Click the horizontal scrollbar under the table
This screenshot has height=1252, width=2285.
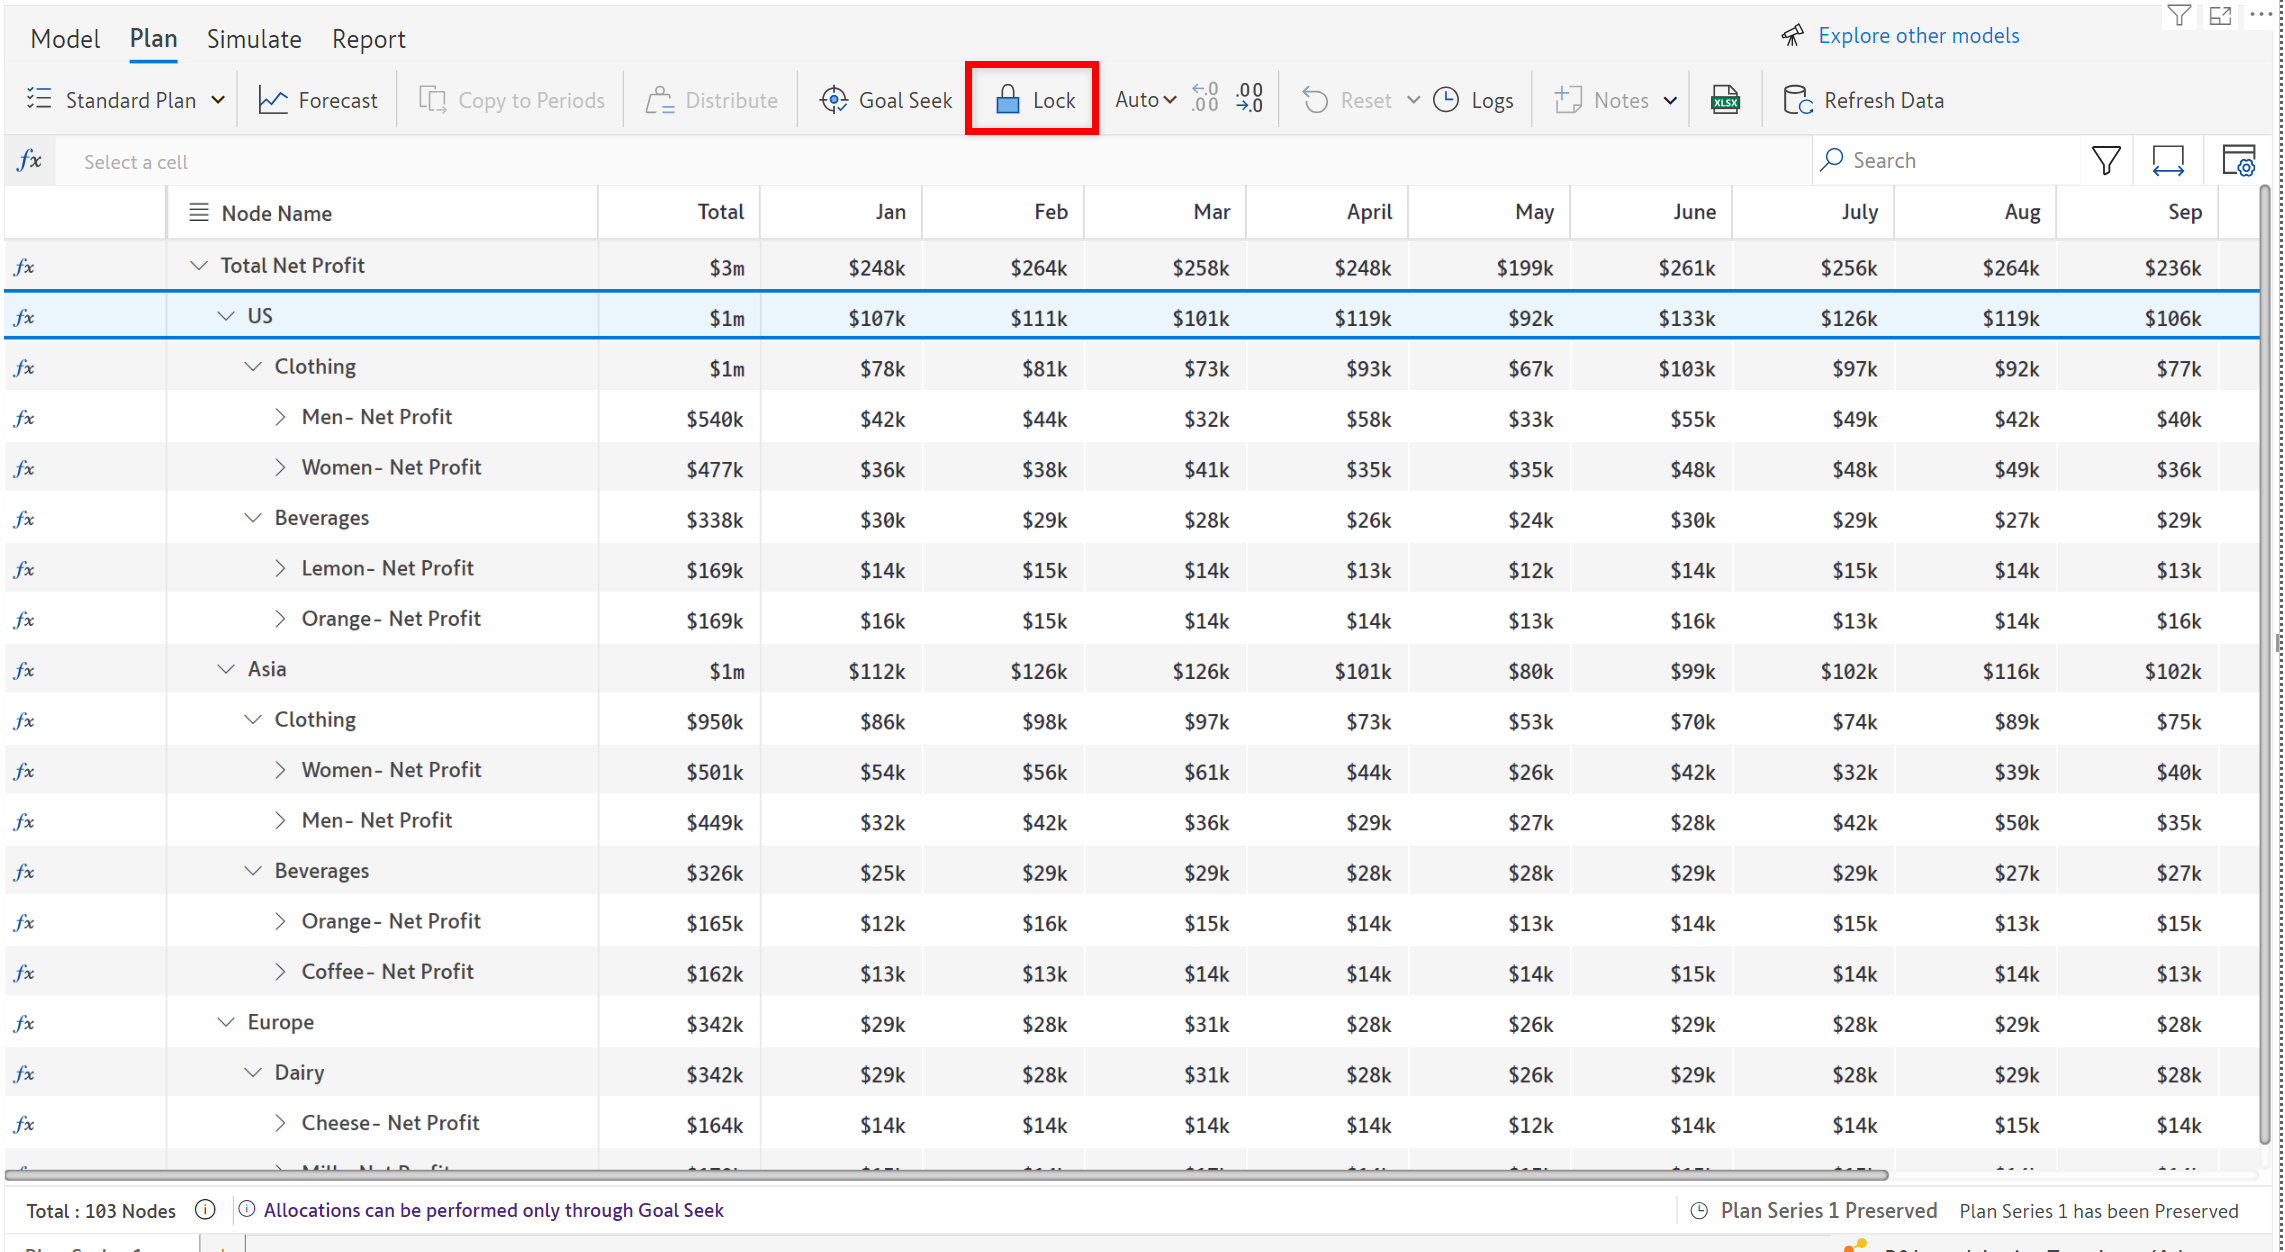coord(945,1175)
